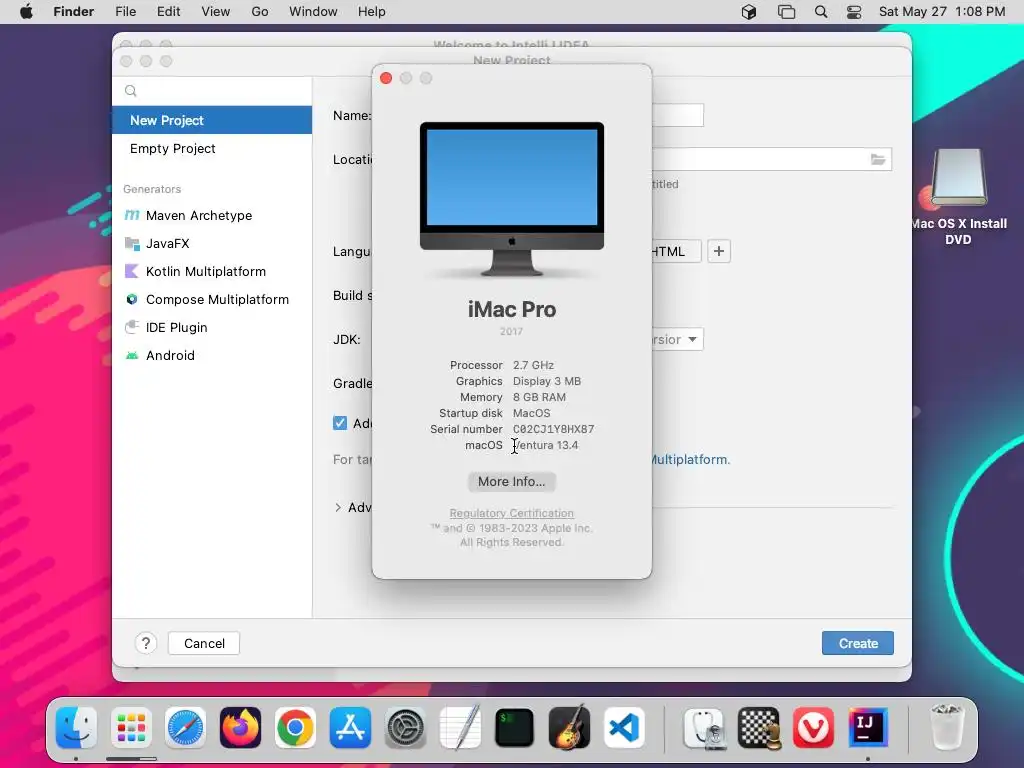1024x768 pixels.
Task: Click the folder browse icon in Location field
Action: [878, 159]
